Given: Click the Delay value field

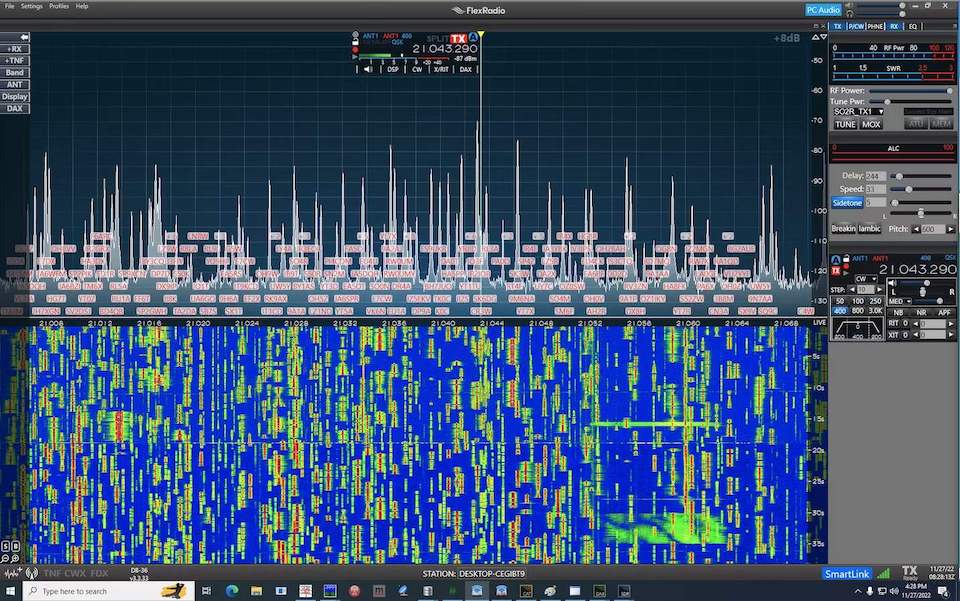Looking at the screenshot, I should [876, 176].
